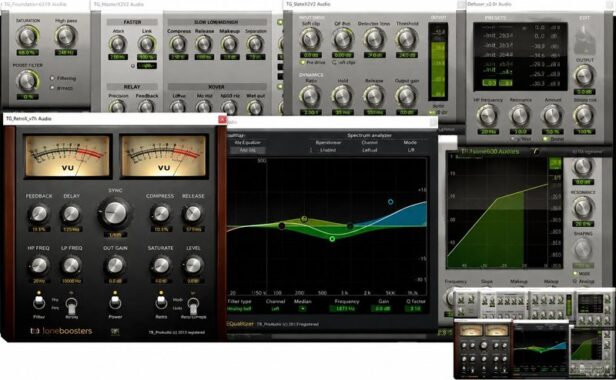Image resolution: width=616 pixels, height=380 pixels.
Task: Click the RESONANCE knob beside the transfer curve graph
Action: (583, 208)
